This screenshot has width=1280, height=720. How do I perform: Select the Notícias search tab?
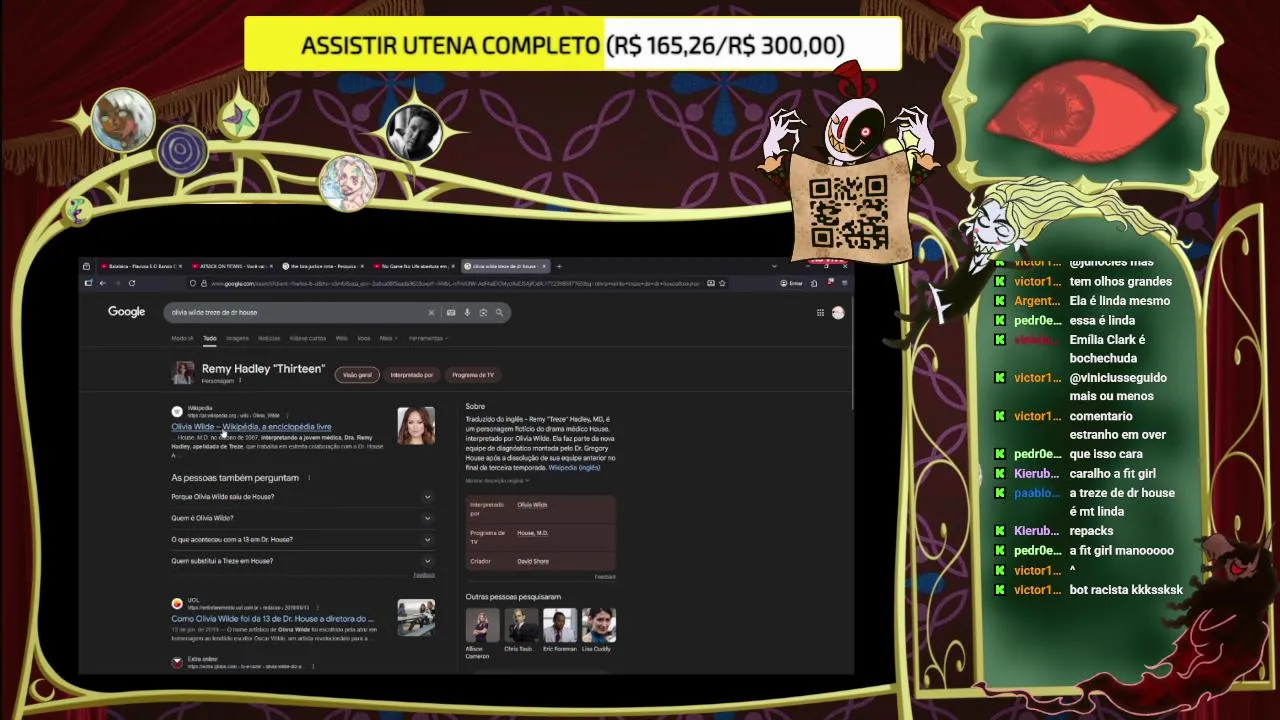click(269, 338)
